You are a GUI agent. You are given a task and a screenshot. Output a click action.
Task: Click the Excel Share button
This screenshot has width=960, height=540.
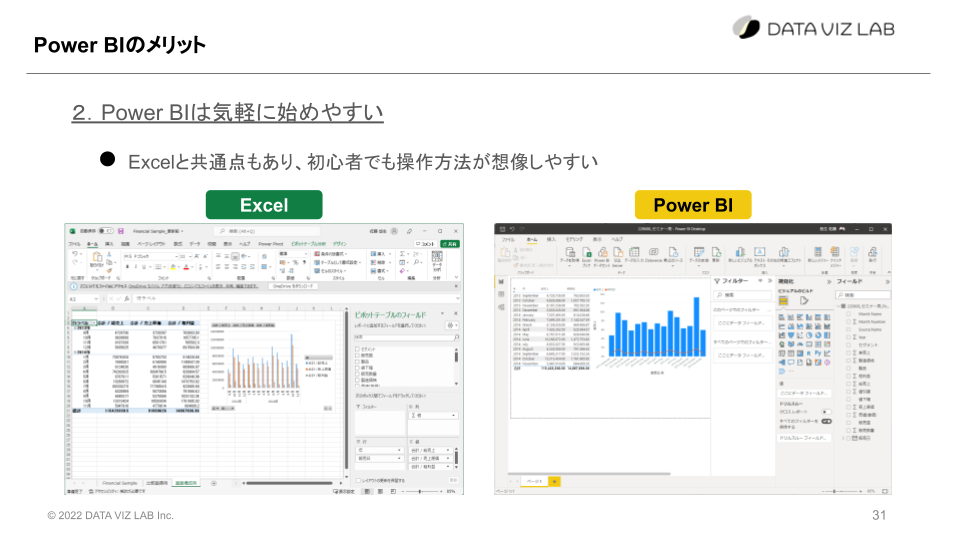(451, 244)
